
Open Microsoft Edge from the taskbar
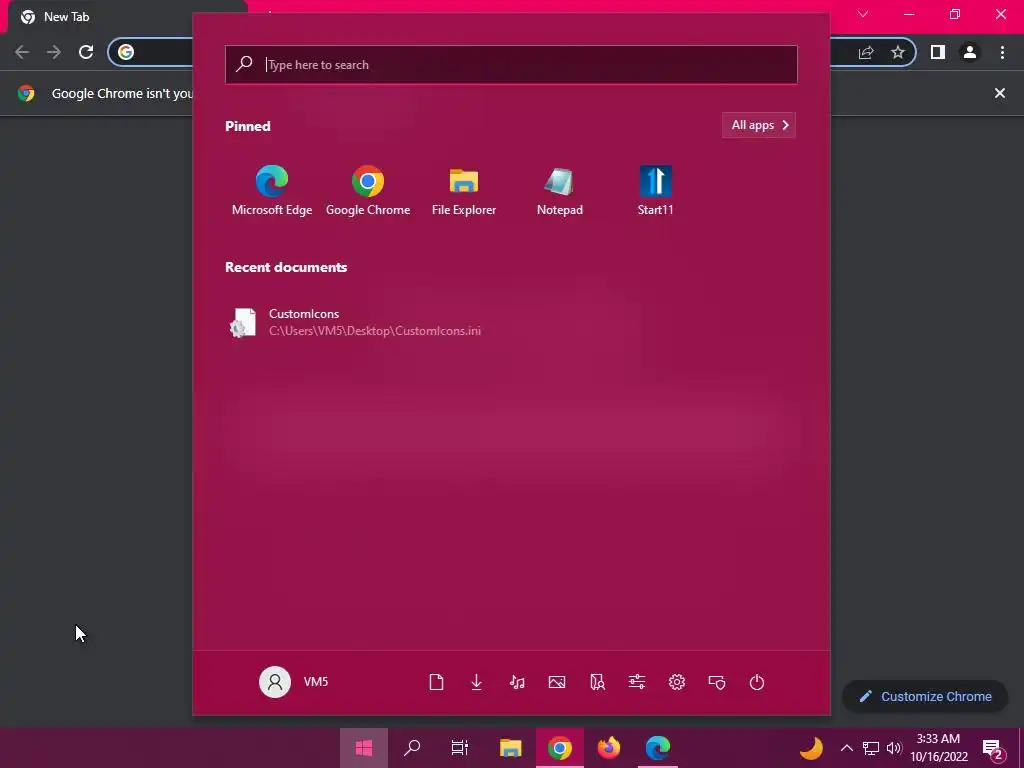(x=658, y=748)
